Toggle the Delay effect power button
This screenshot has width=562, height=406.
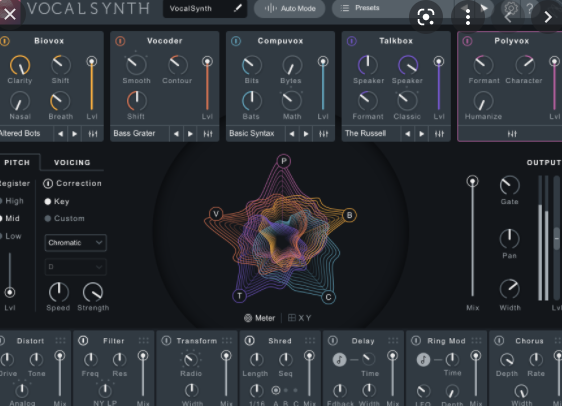333,340
